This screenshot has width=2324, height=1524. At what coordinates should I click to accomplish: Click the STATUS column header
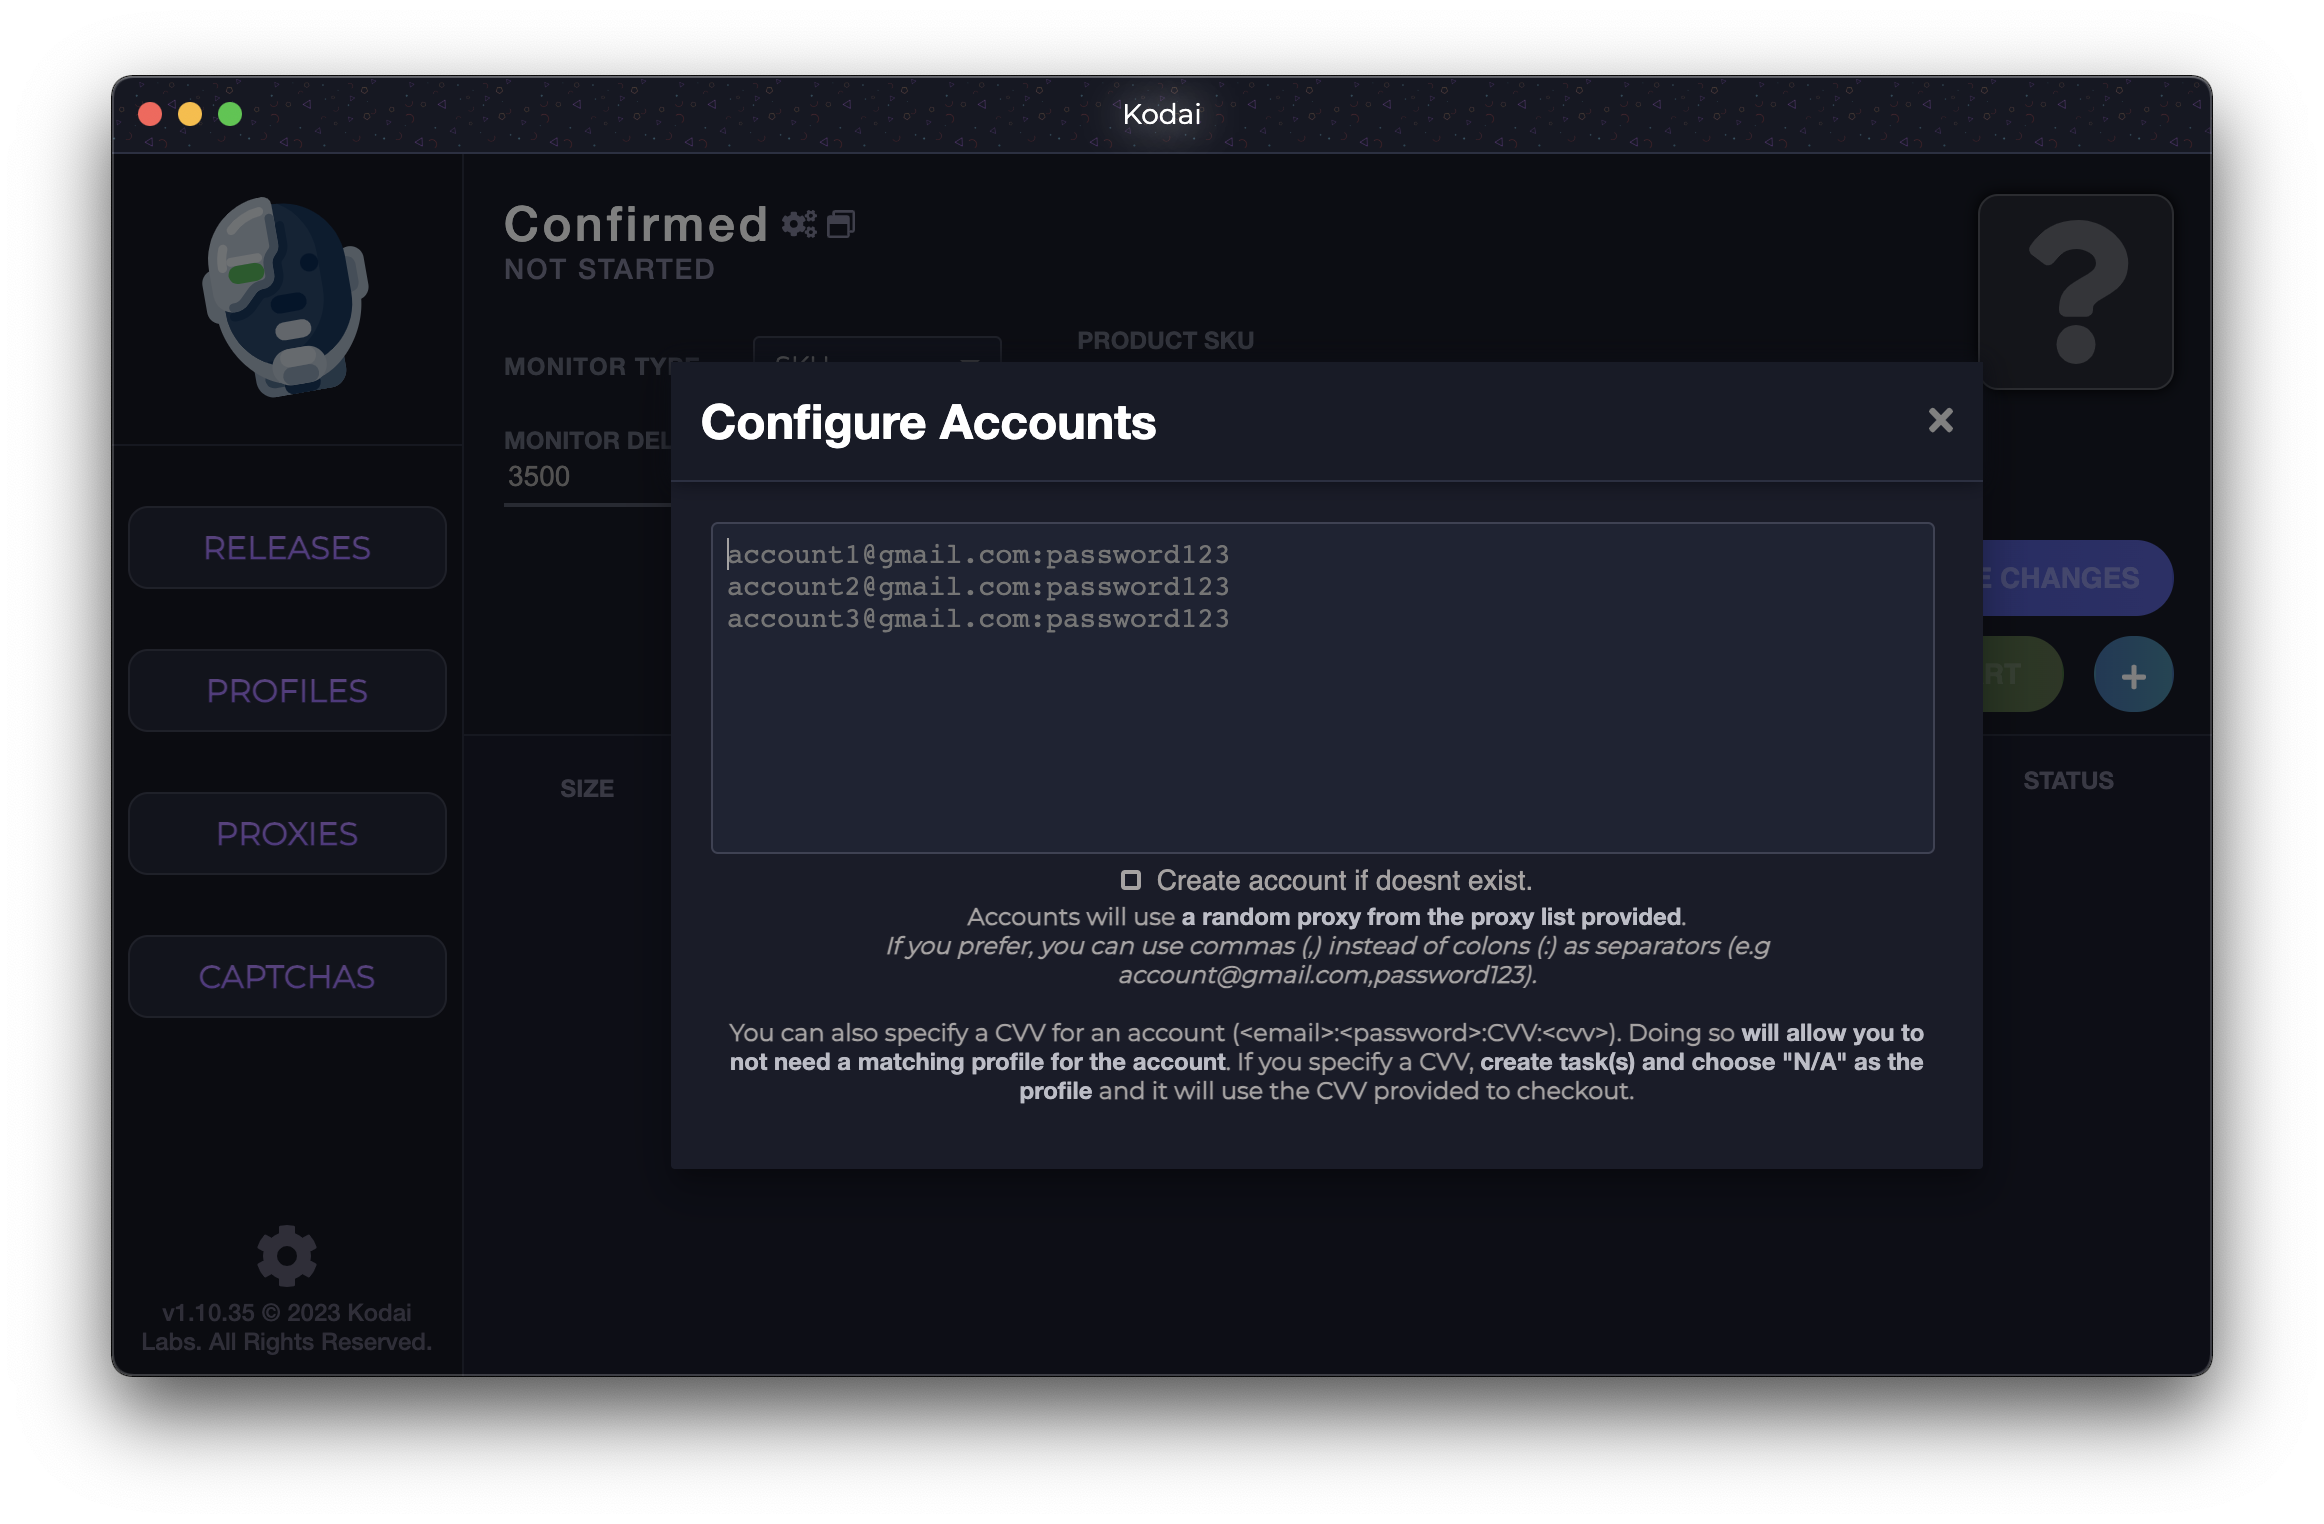pyautogui.click(x=2068, y=781)
